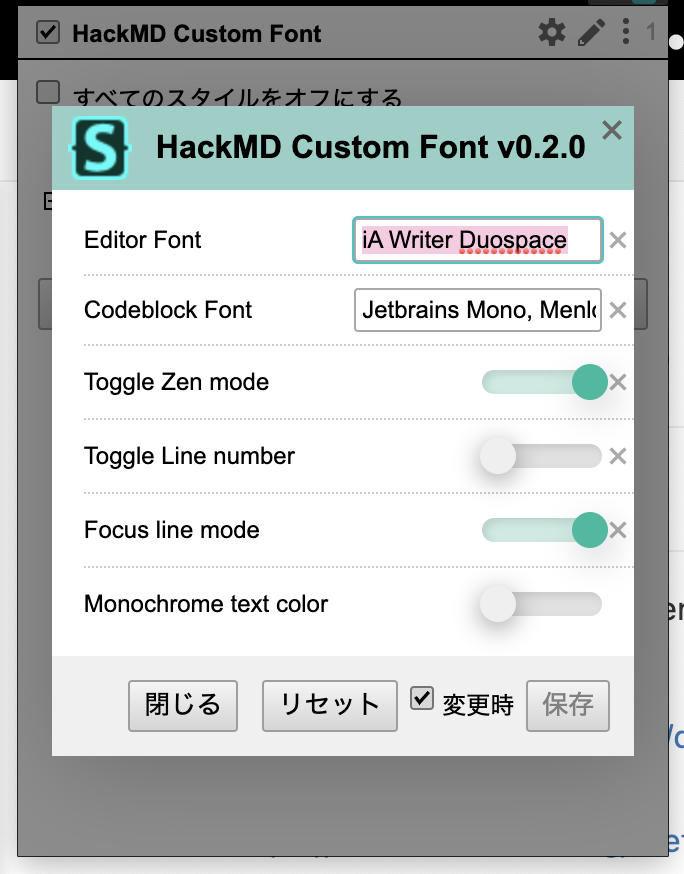This screenshot has height=874, width=684.
Task: Disable the Toggle Zen mode switch
Action: pyautogui.click(x=544, y=382)
